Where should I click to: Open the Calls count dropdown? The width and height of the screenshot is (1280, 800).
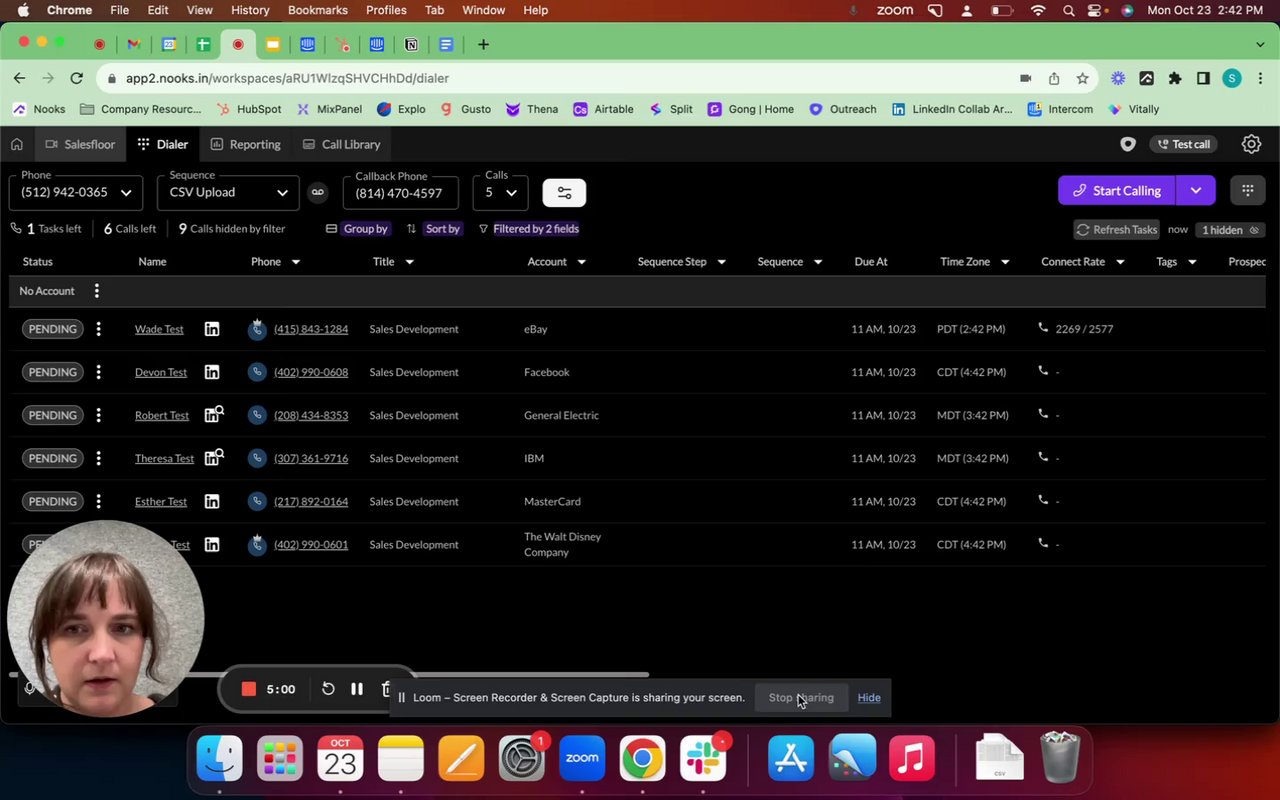[500, 192]
